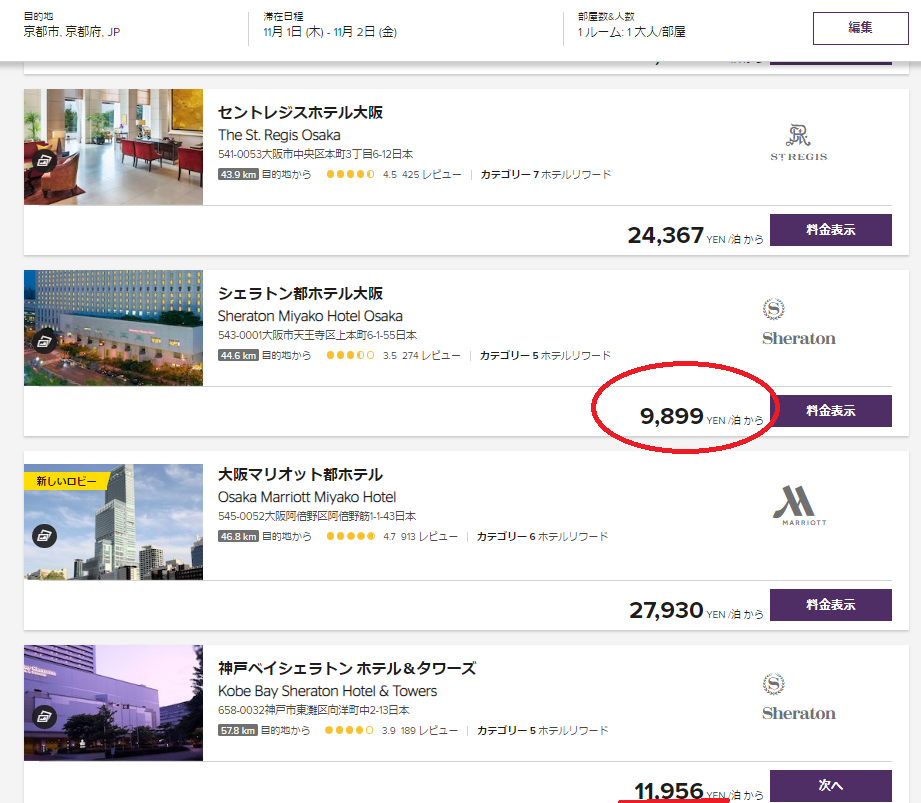Open セントレジスホテル大阪 hotel title

300,112
